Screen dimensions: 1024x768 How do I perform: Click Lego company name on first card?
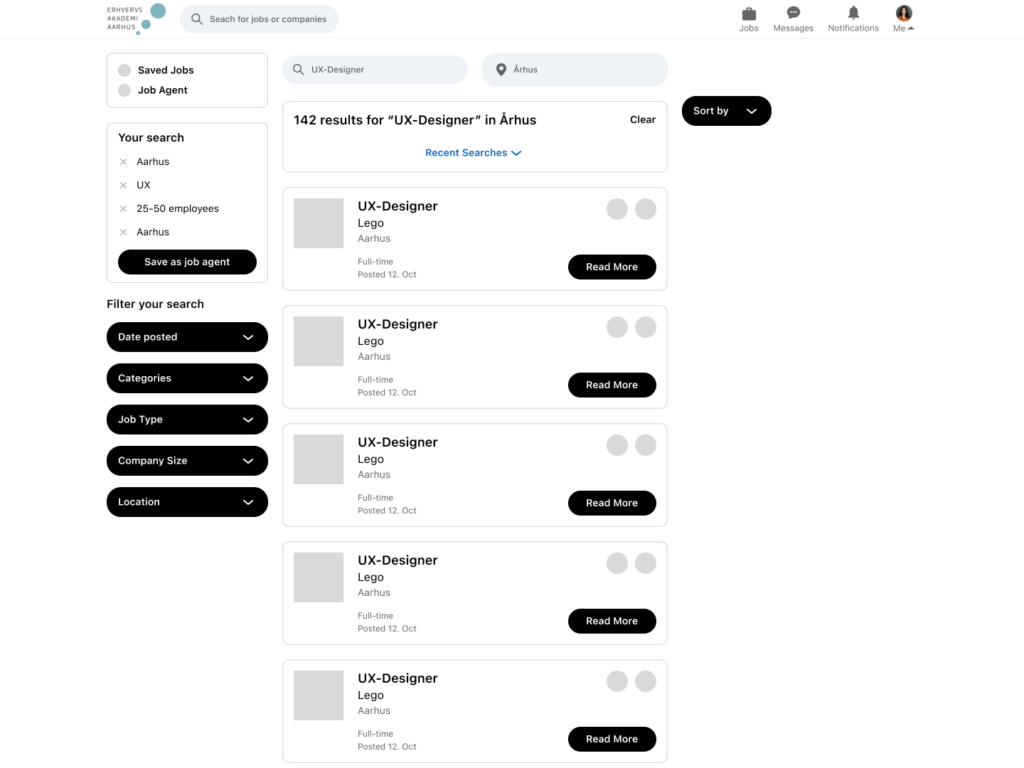(370, 223)
